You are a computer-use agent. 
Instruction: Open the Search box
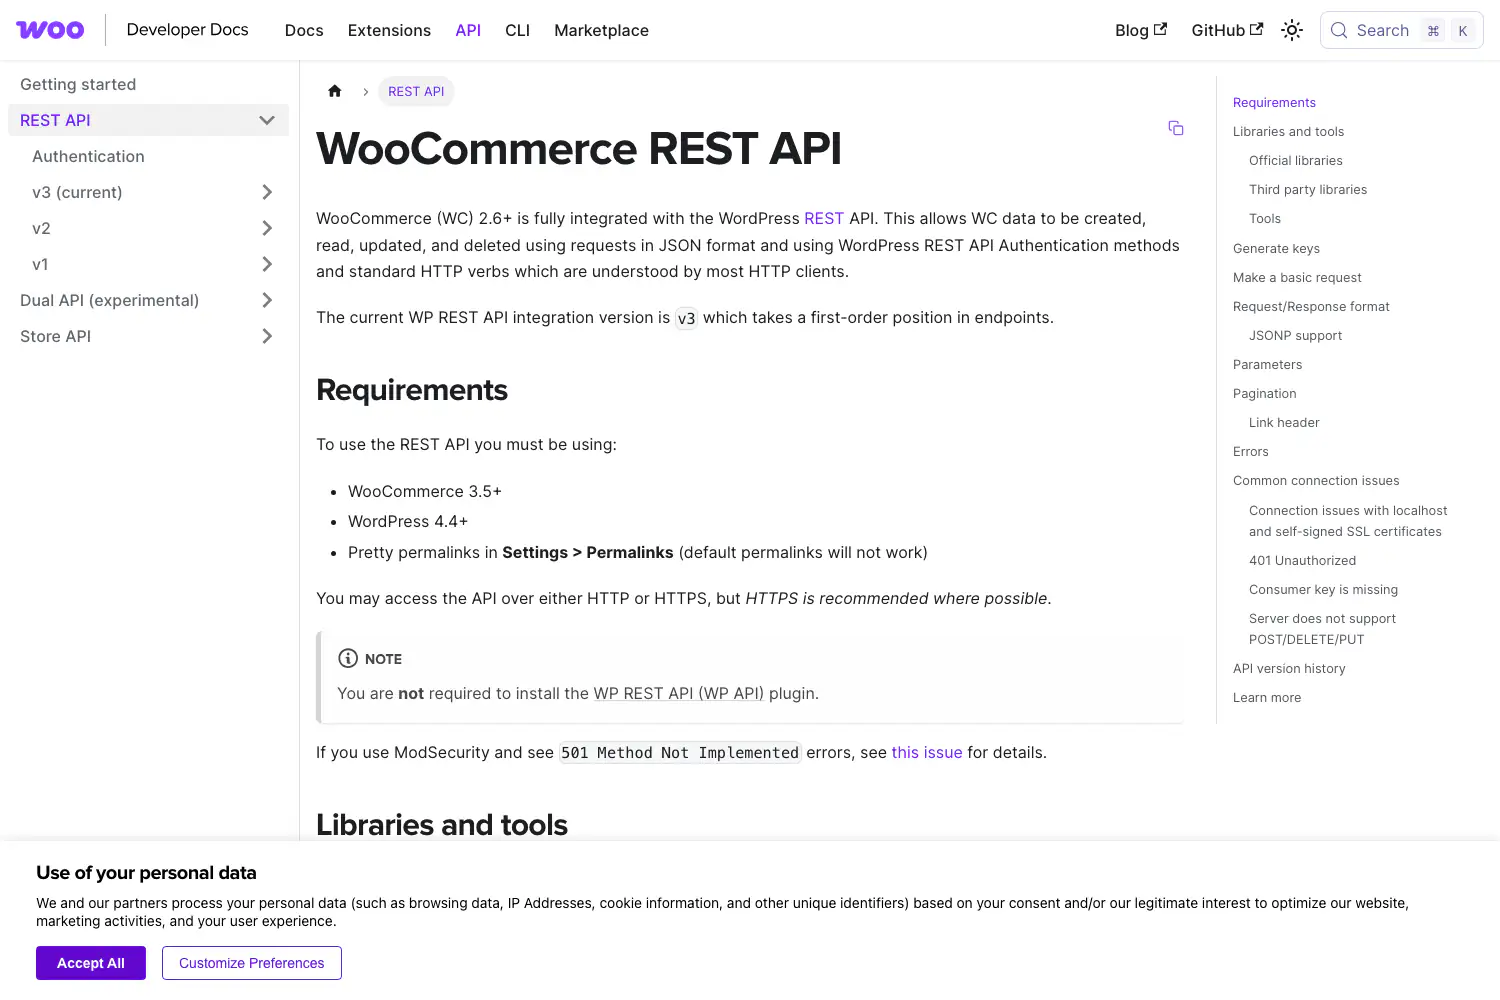[x=1401, y=30]
